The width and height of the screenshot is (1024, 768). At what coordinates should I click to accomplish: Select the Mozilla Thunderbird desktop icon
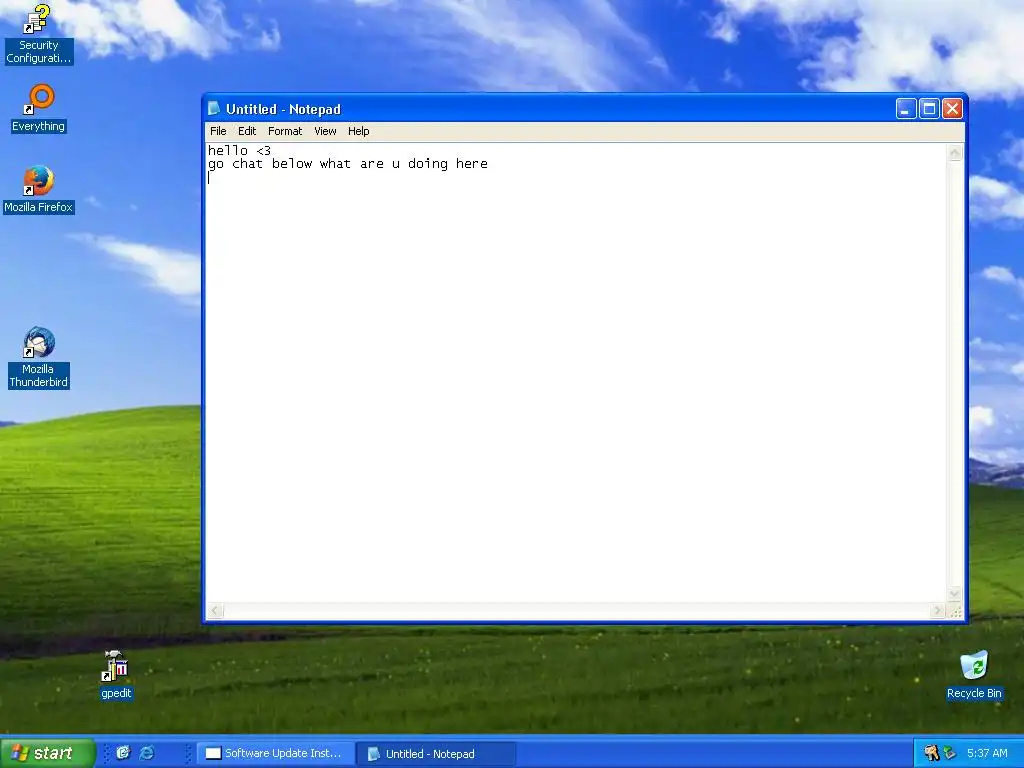39,358
